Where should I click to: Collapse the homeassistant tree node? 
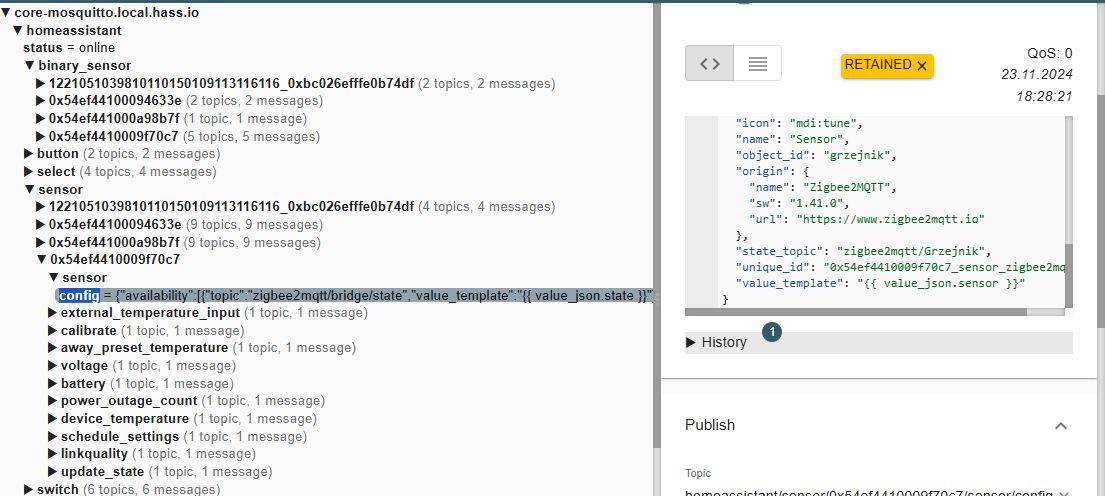click(x=19, y=30)
